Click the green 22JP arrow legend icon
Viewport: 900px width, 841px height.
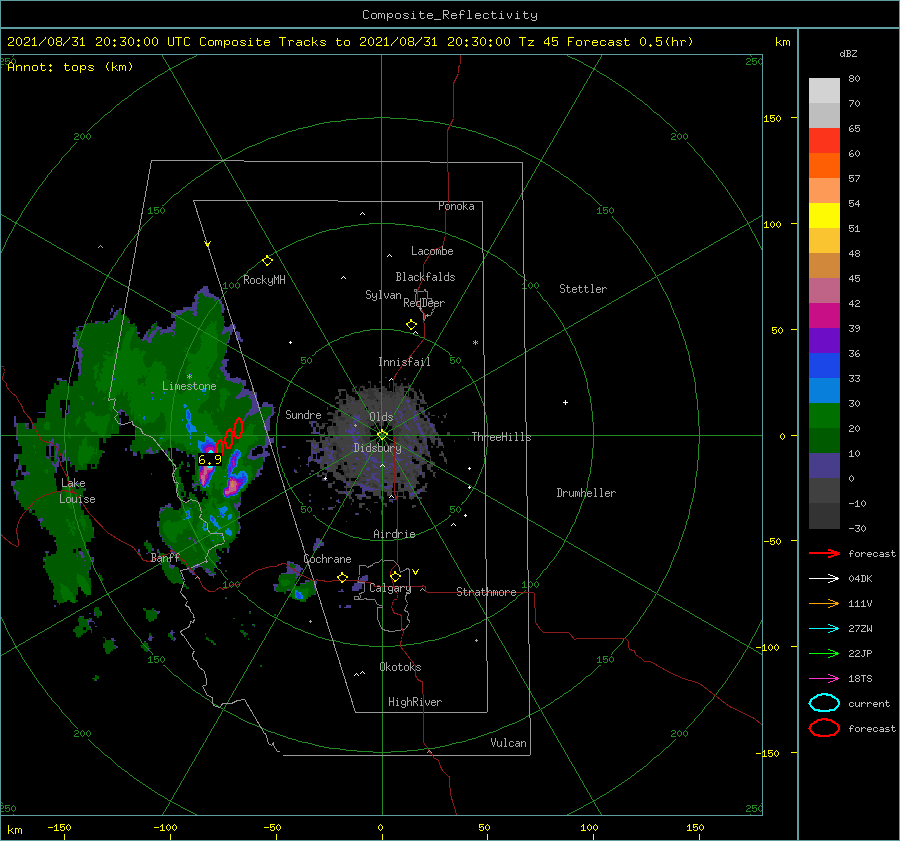coord(824,653)
